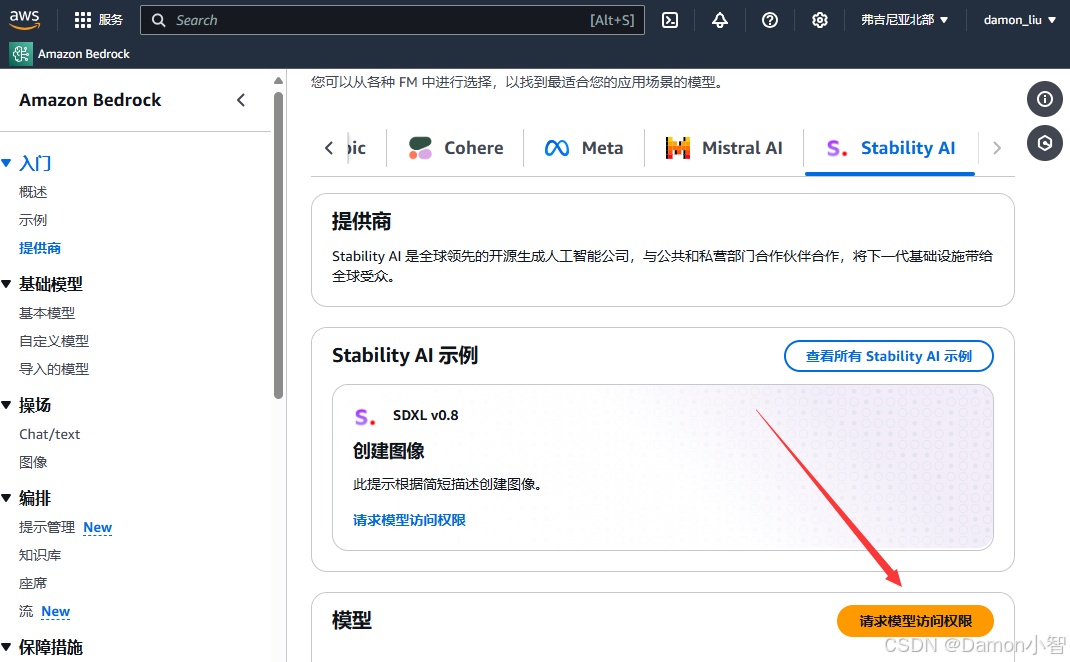
Task: Open the help question mark icon
Action: click(770, 20)
